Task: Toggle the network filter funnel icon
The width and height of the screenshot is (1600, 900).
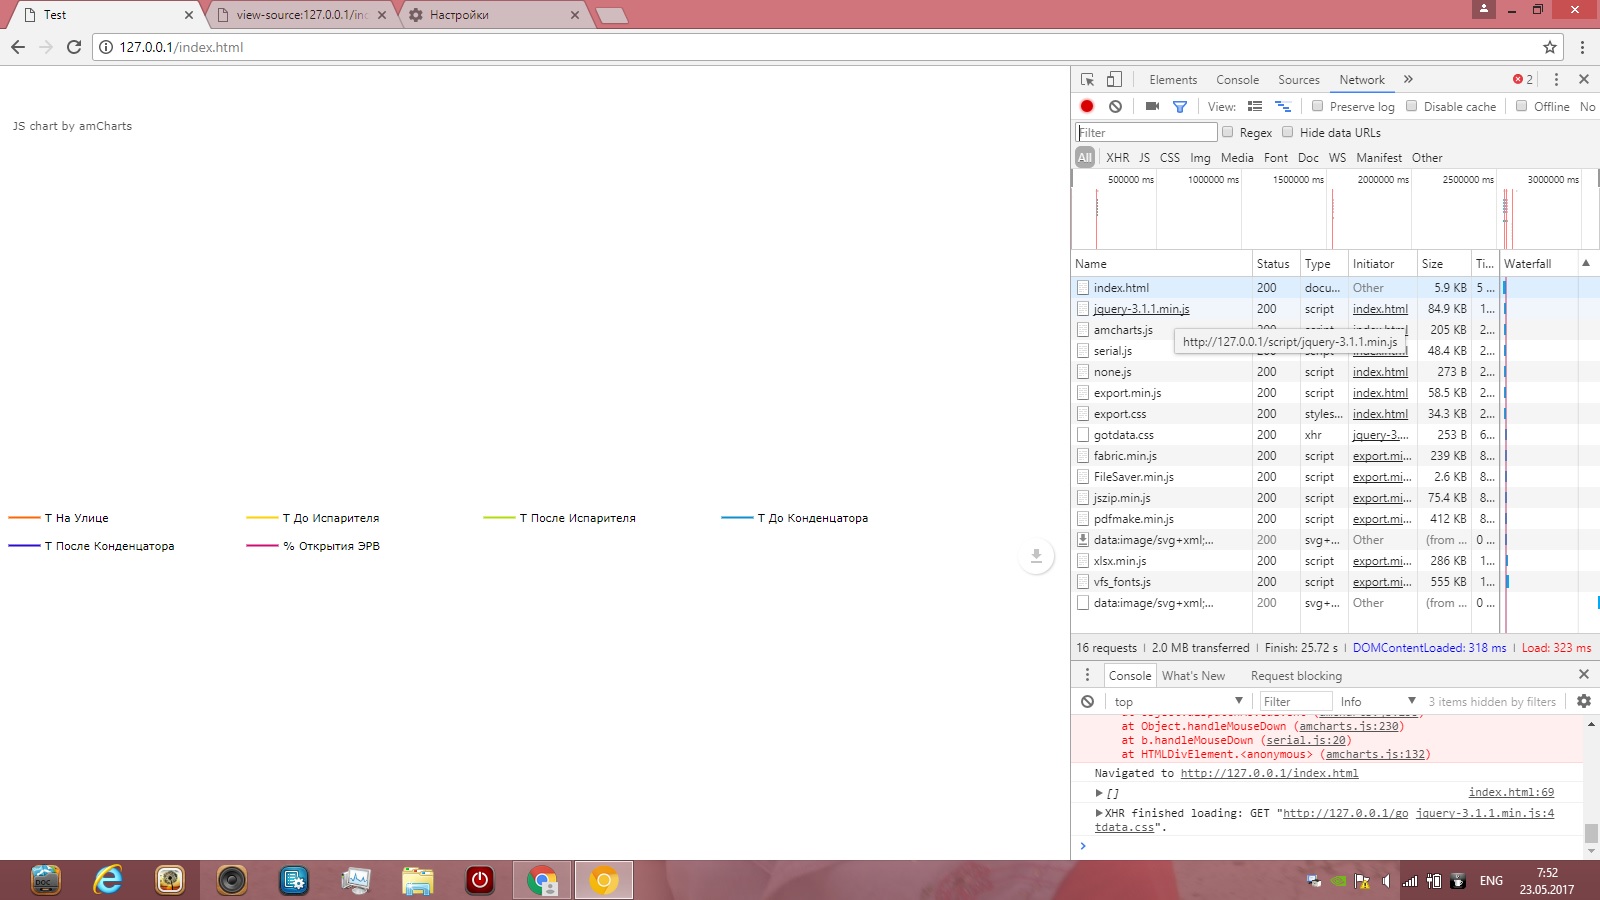Action: [x=1180, y=106]
